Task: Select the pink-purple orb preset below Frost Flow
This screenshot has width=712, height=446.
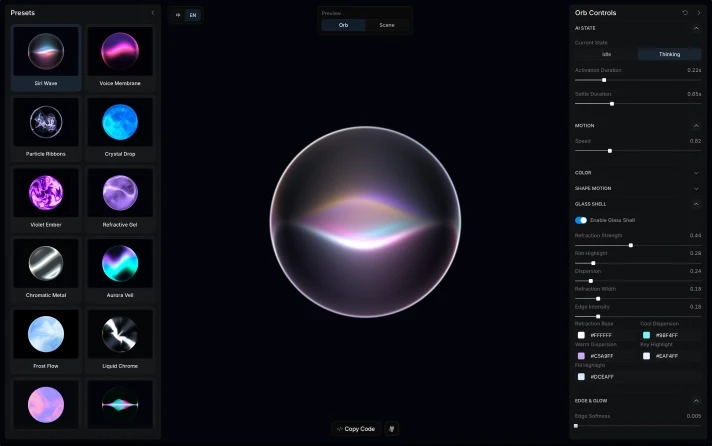Action: point(46,405)
